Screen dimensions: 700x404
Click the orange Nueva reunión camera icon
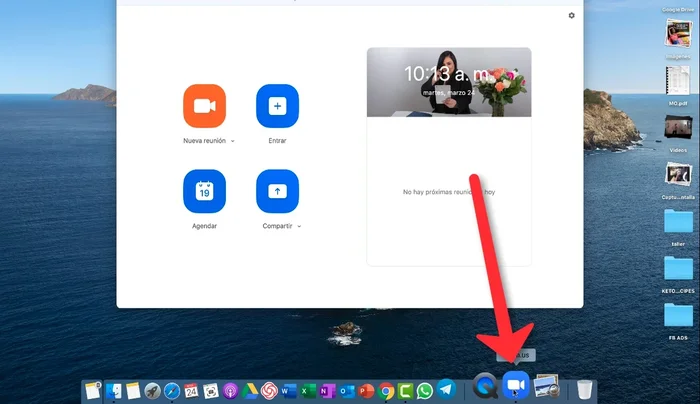pos(204,106)
